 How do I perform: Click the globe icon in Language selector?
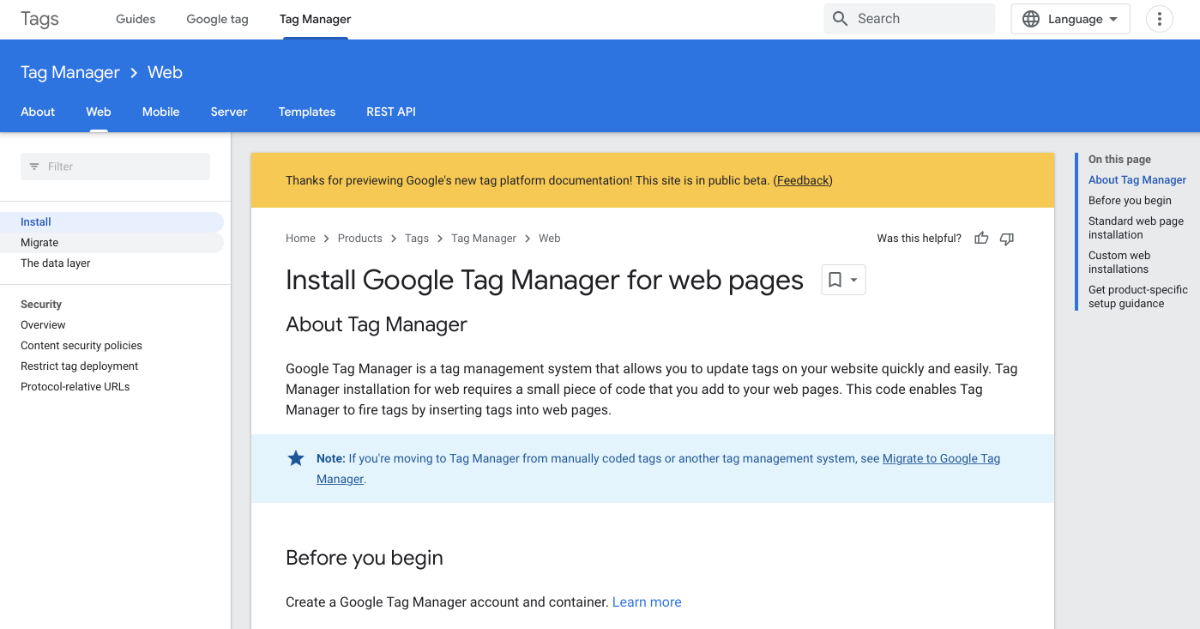pos(1031,19)
